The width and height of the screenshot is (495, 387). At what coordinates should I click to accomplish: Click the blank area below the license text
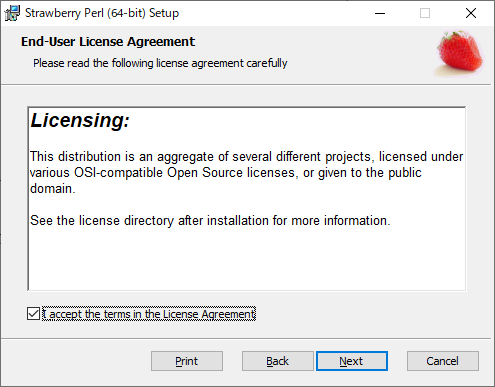click(x=247, y=260)
